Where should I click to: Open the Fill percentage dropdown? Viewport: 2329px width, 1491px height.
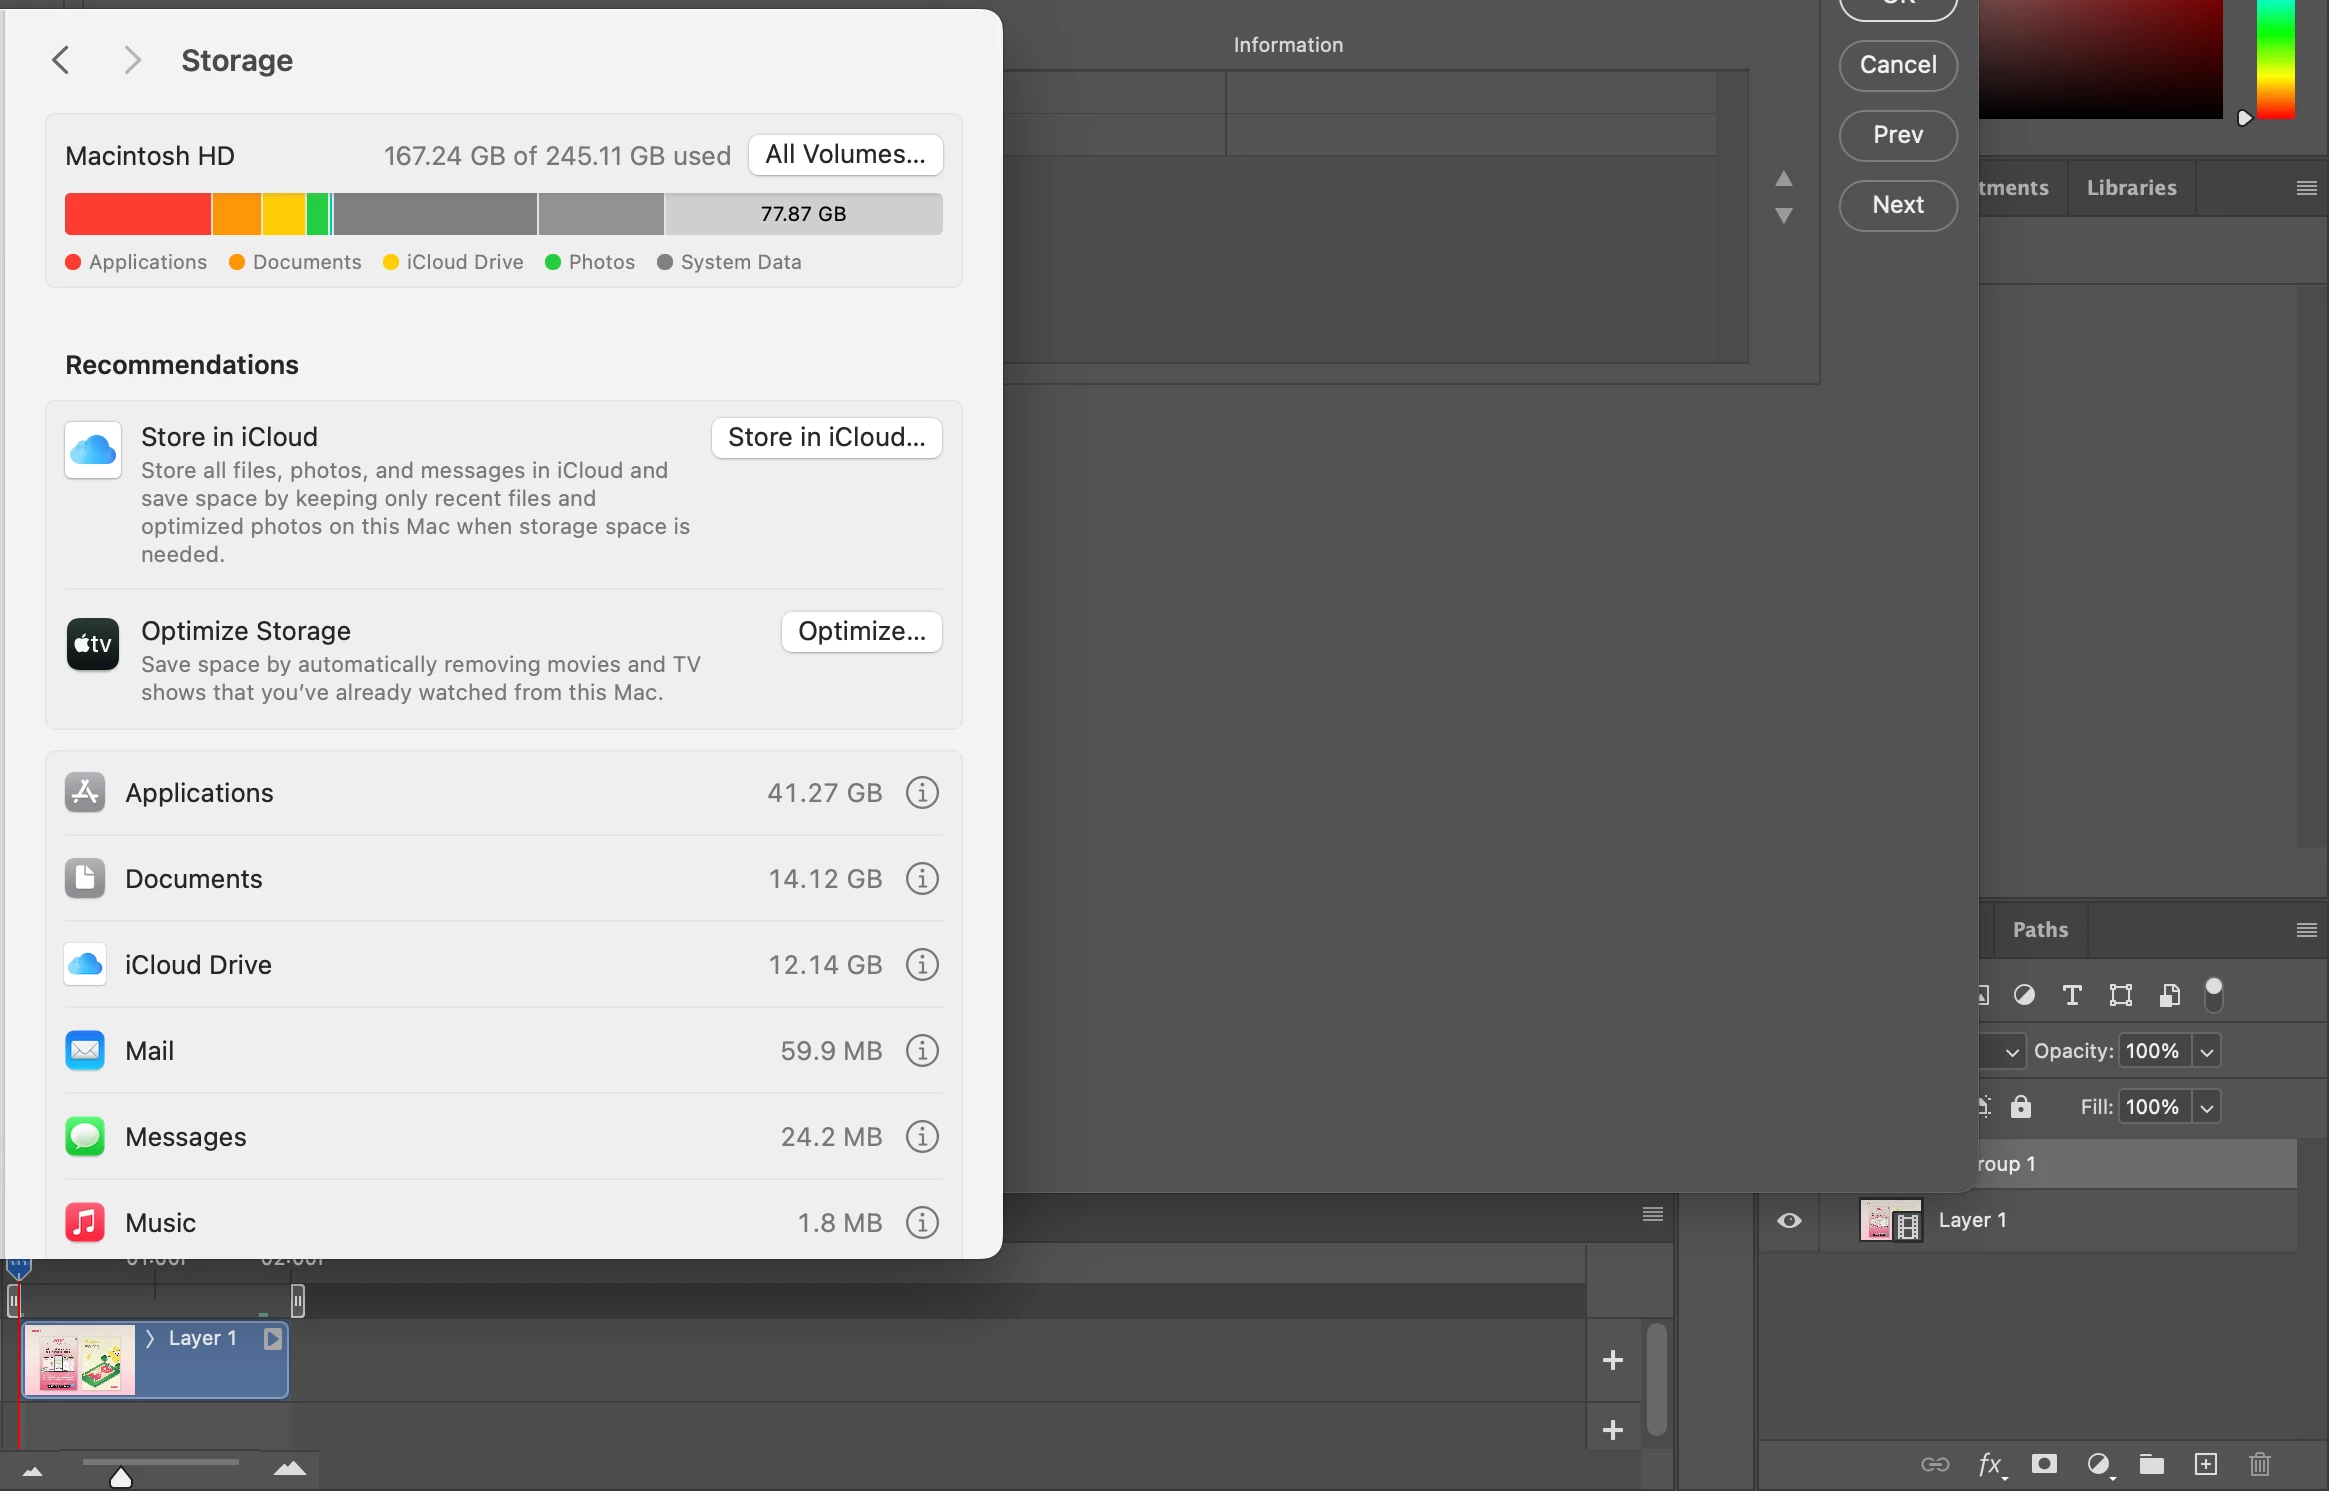coord(2207,1107)
